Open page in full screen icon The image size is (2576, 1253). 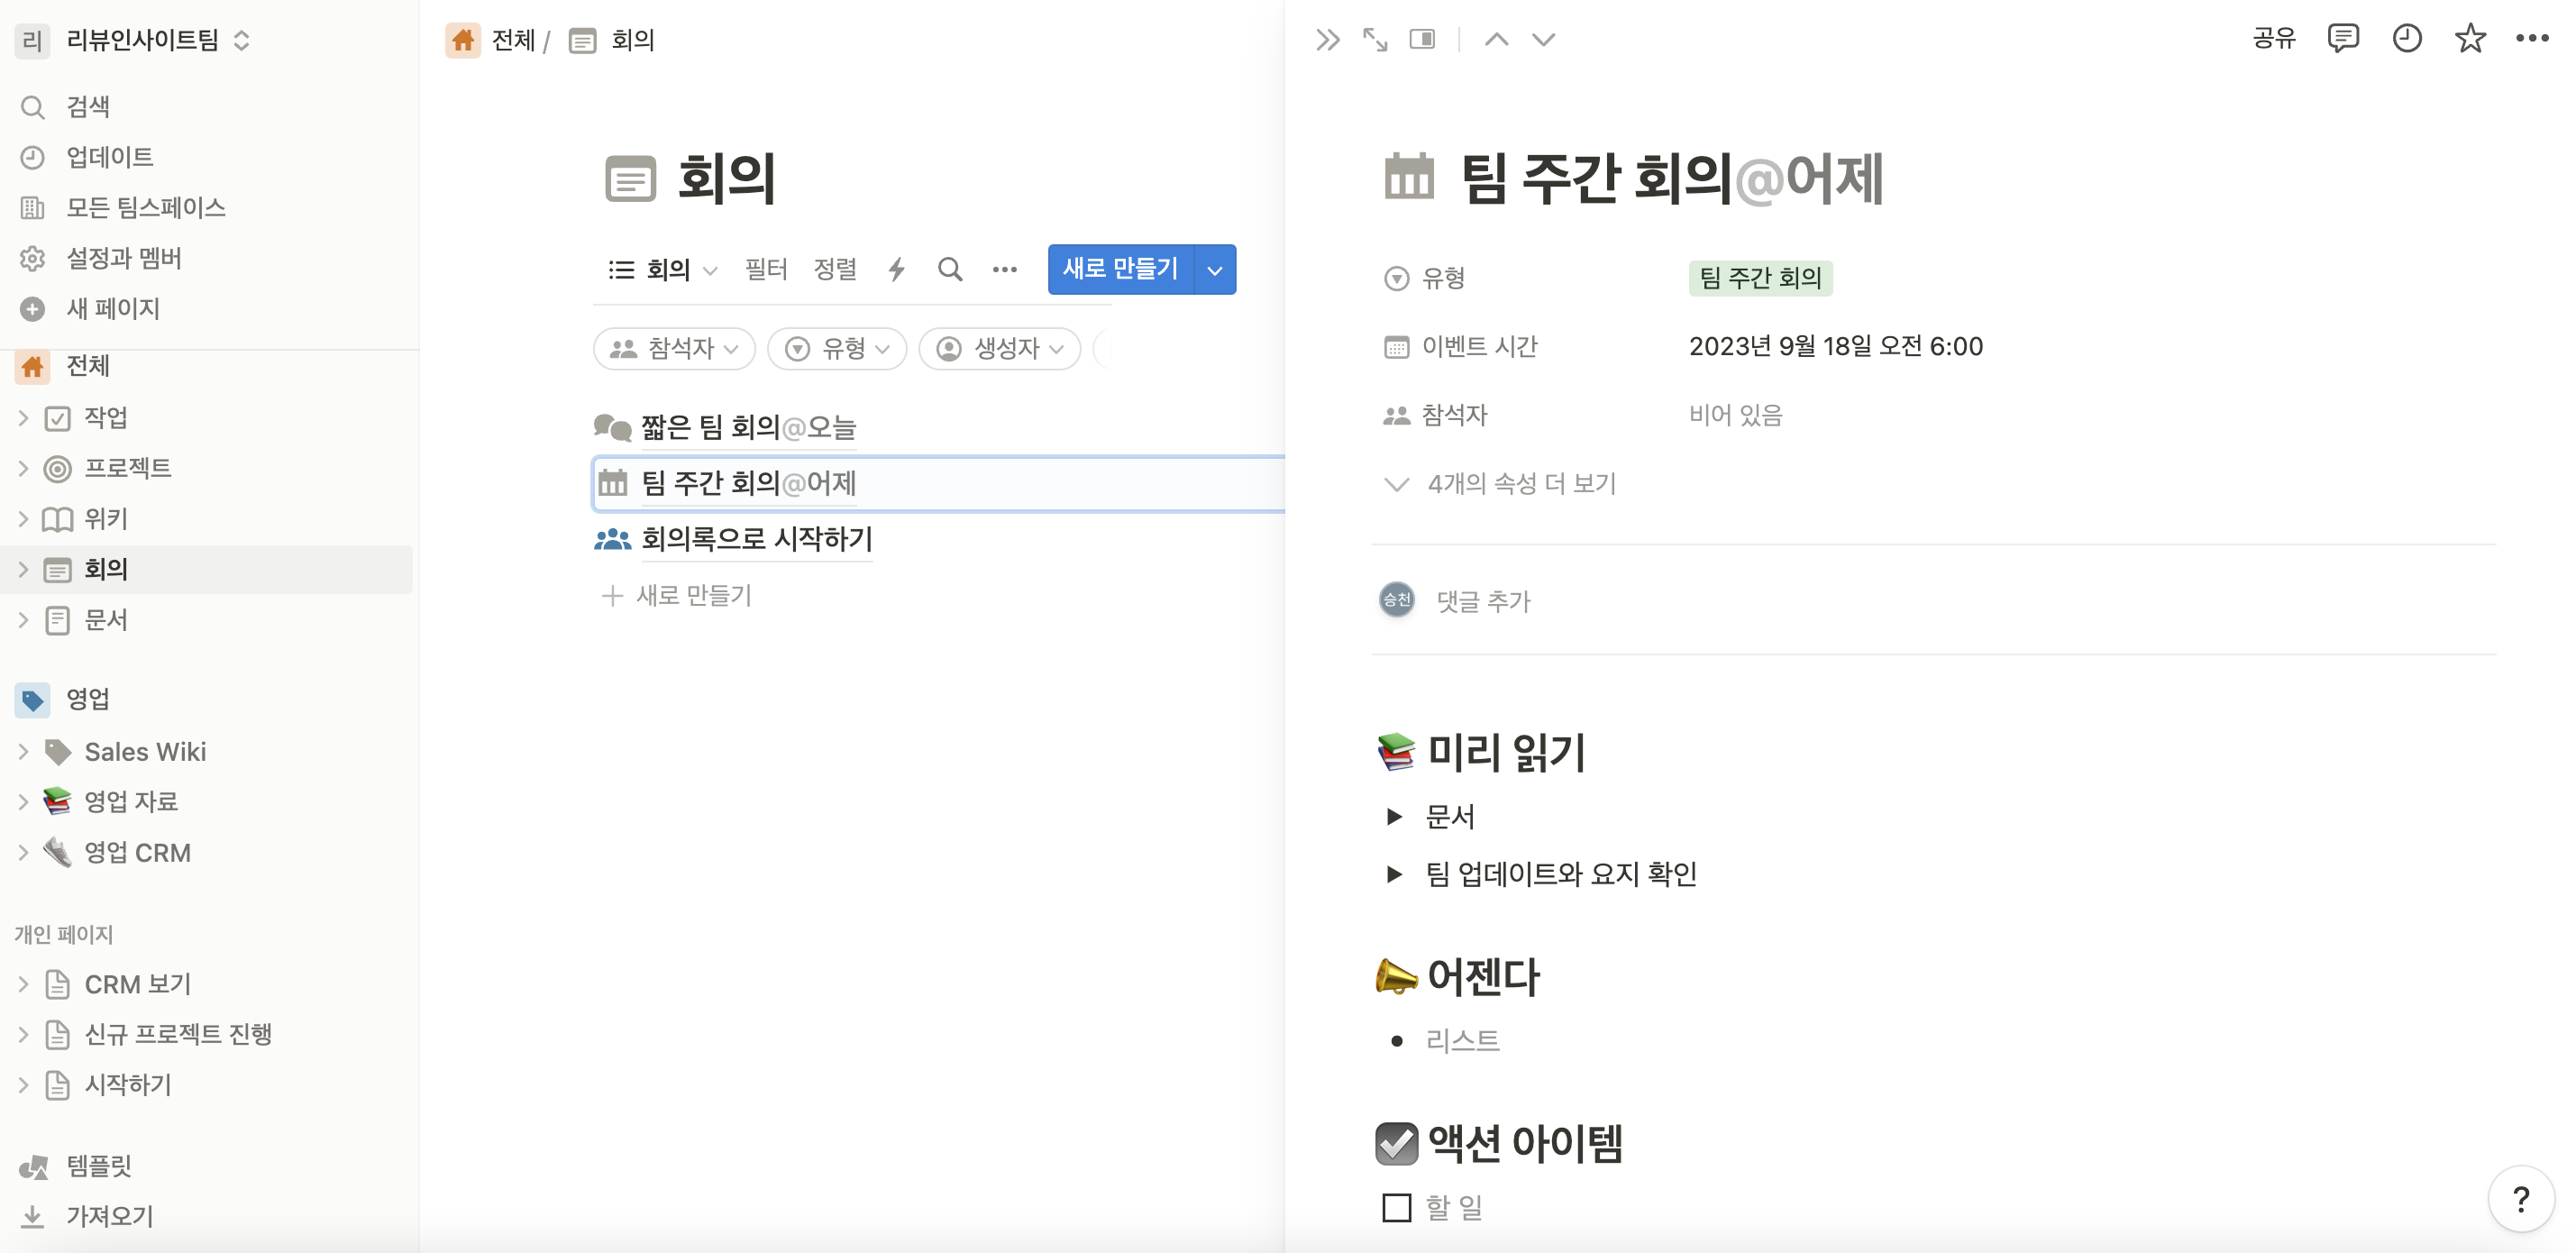point(1375,40)
